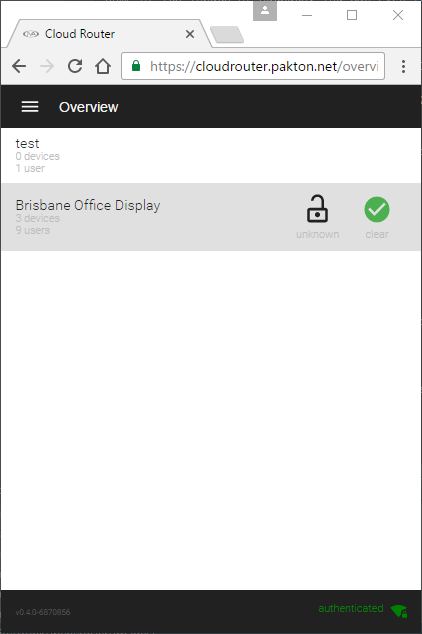Viewport: 422px width, 634px height.
Task: Select the test group entry
Action: [211, 156]
